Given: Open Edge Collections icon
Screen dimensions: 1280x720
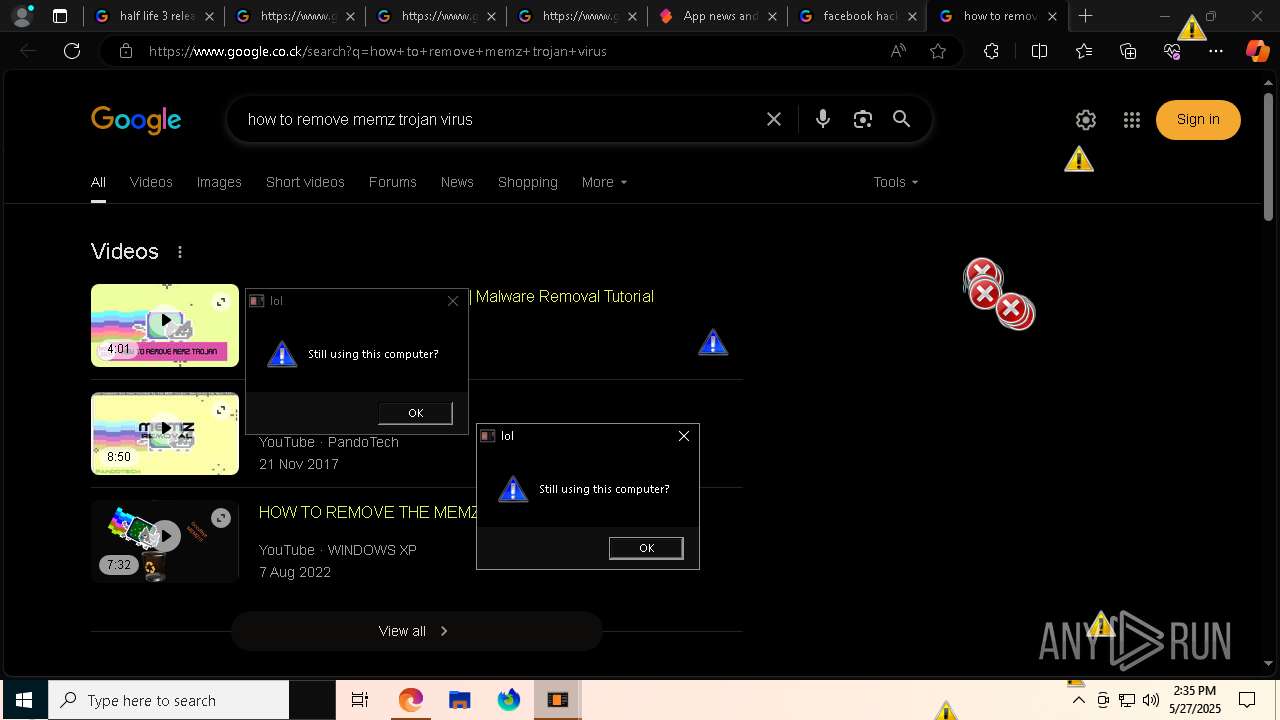Looking at the screenshot, I should tap(1128, 51).
